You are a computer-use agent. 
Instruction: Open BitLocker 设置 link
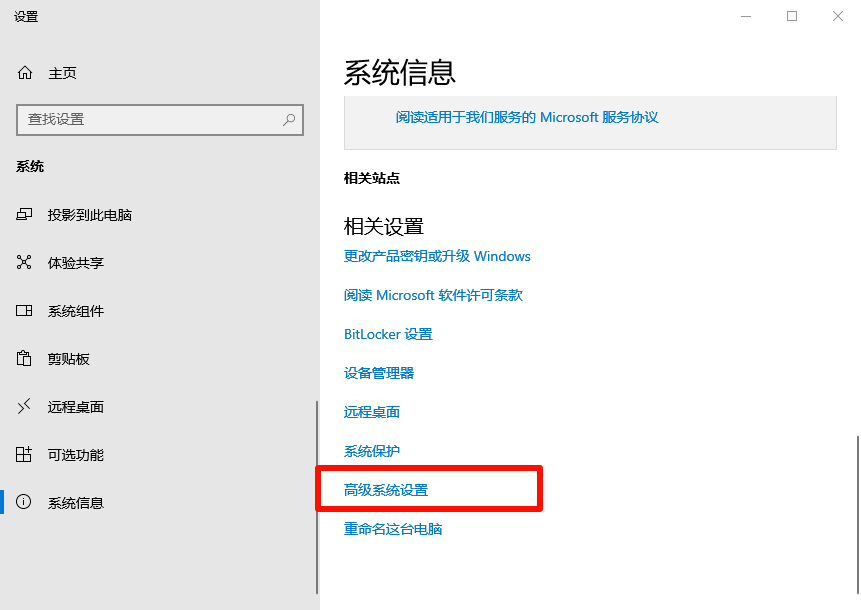[x=388, y=334]
